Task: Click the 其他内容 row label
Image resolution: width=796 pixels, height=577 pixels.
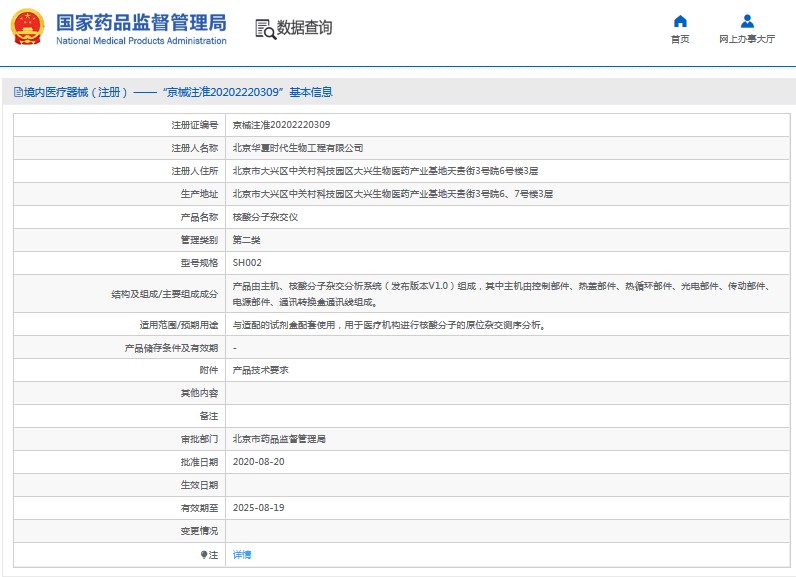Action: 199,393
